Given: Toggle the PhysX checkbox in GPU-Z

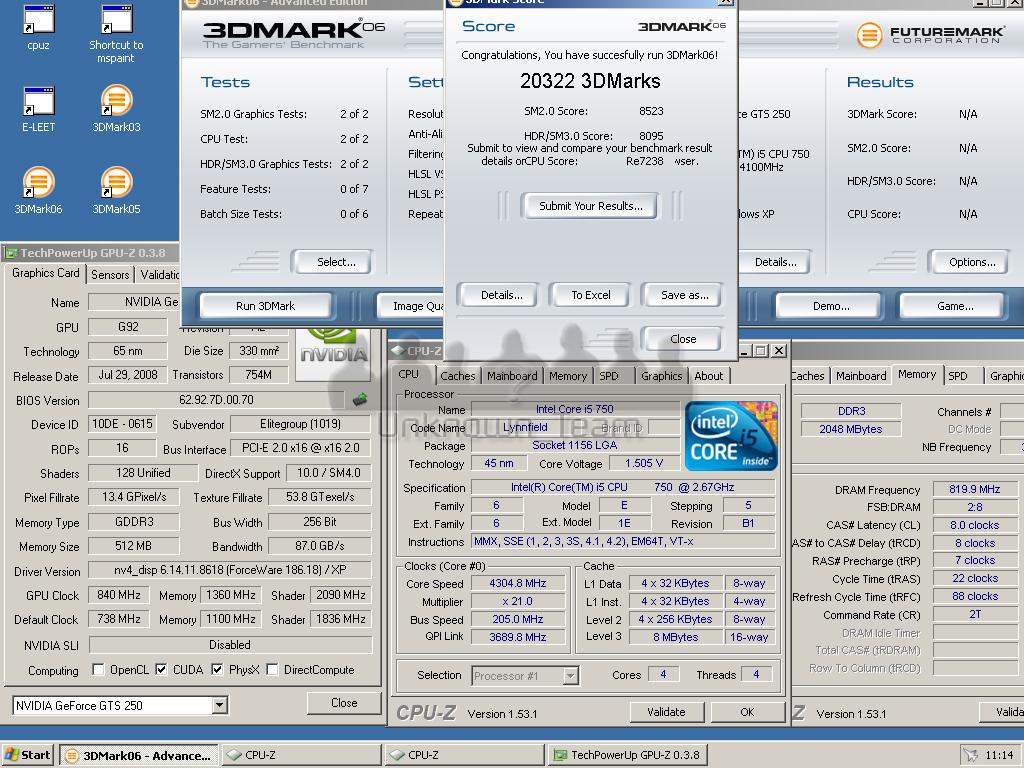Looking at the screenshot, I should [217, 669].
